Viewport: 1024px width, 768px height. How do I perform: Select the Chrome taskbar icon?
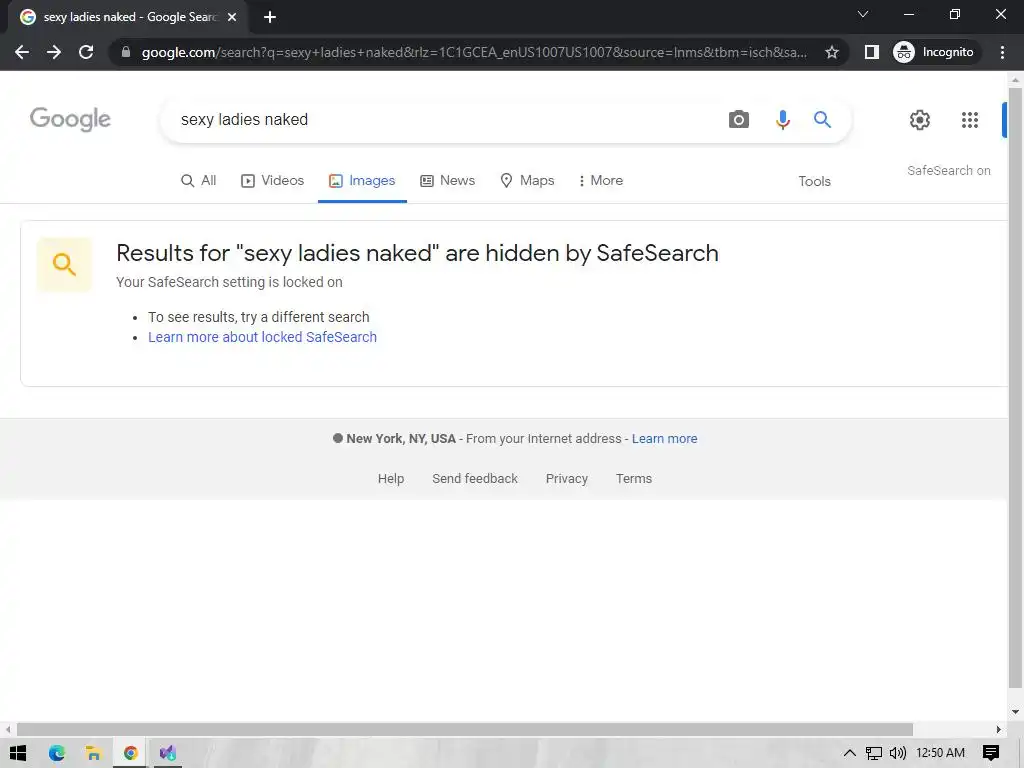pos(131,753)
